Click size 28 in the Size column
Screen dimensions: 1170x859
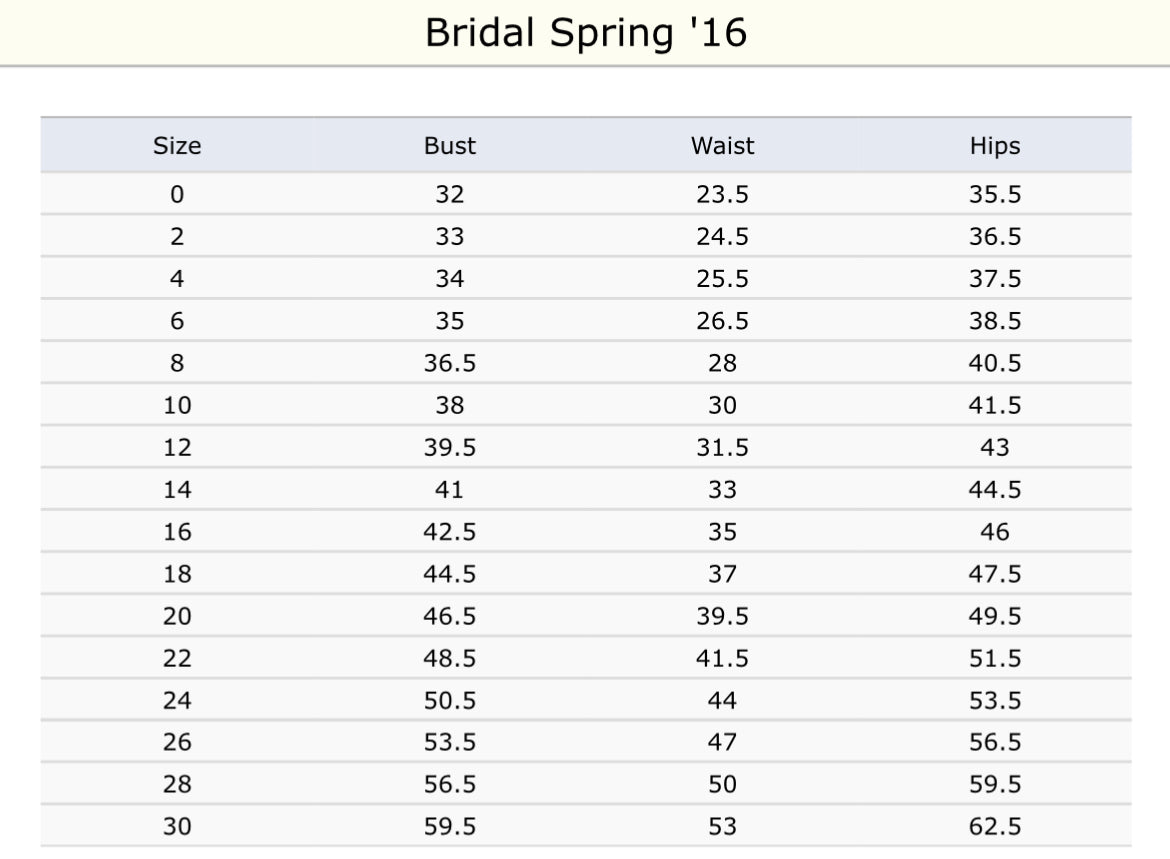177,785
